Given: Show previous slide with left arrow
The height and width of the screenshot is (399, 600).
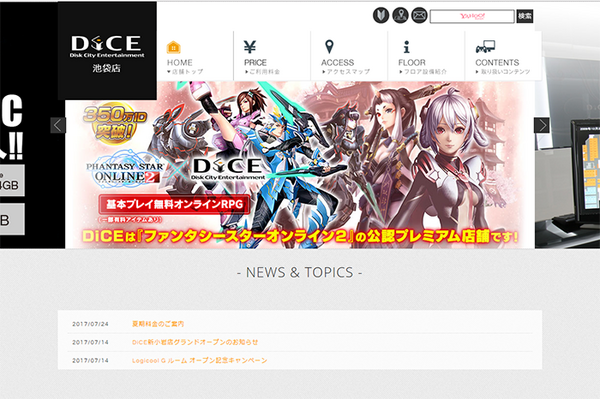Looking at the screenshot, I should point(58,125).
